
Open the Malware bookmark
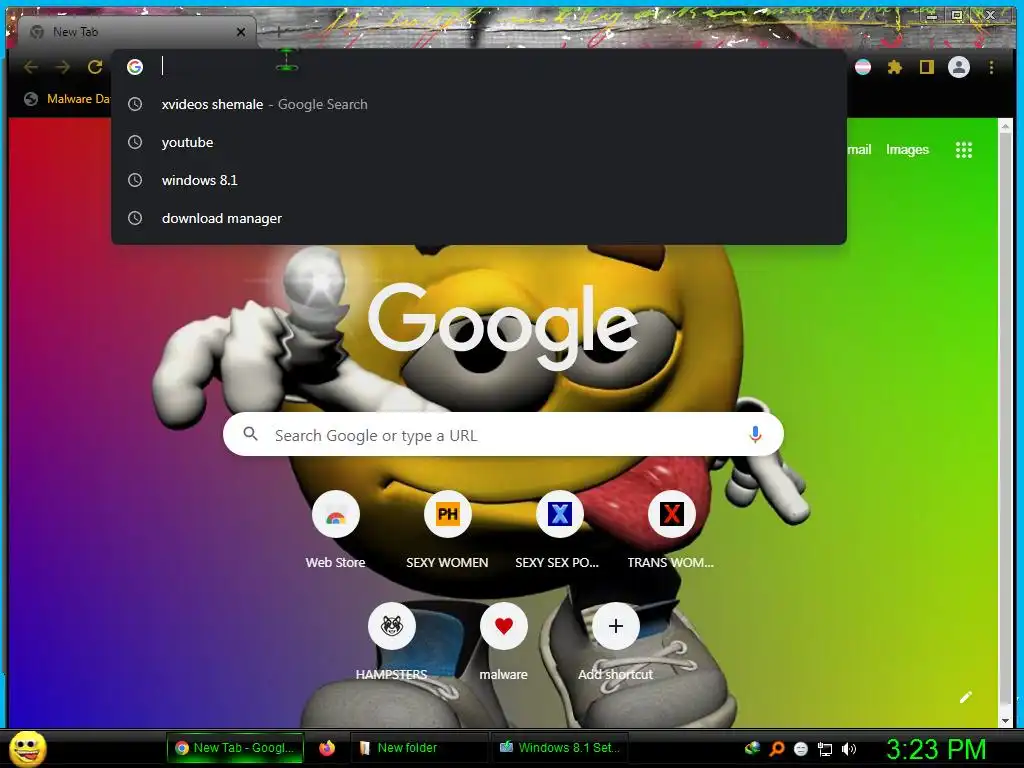[x=67, y=99]
